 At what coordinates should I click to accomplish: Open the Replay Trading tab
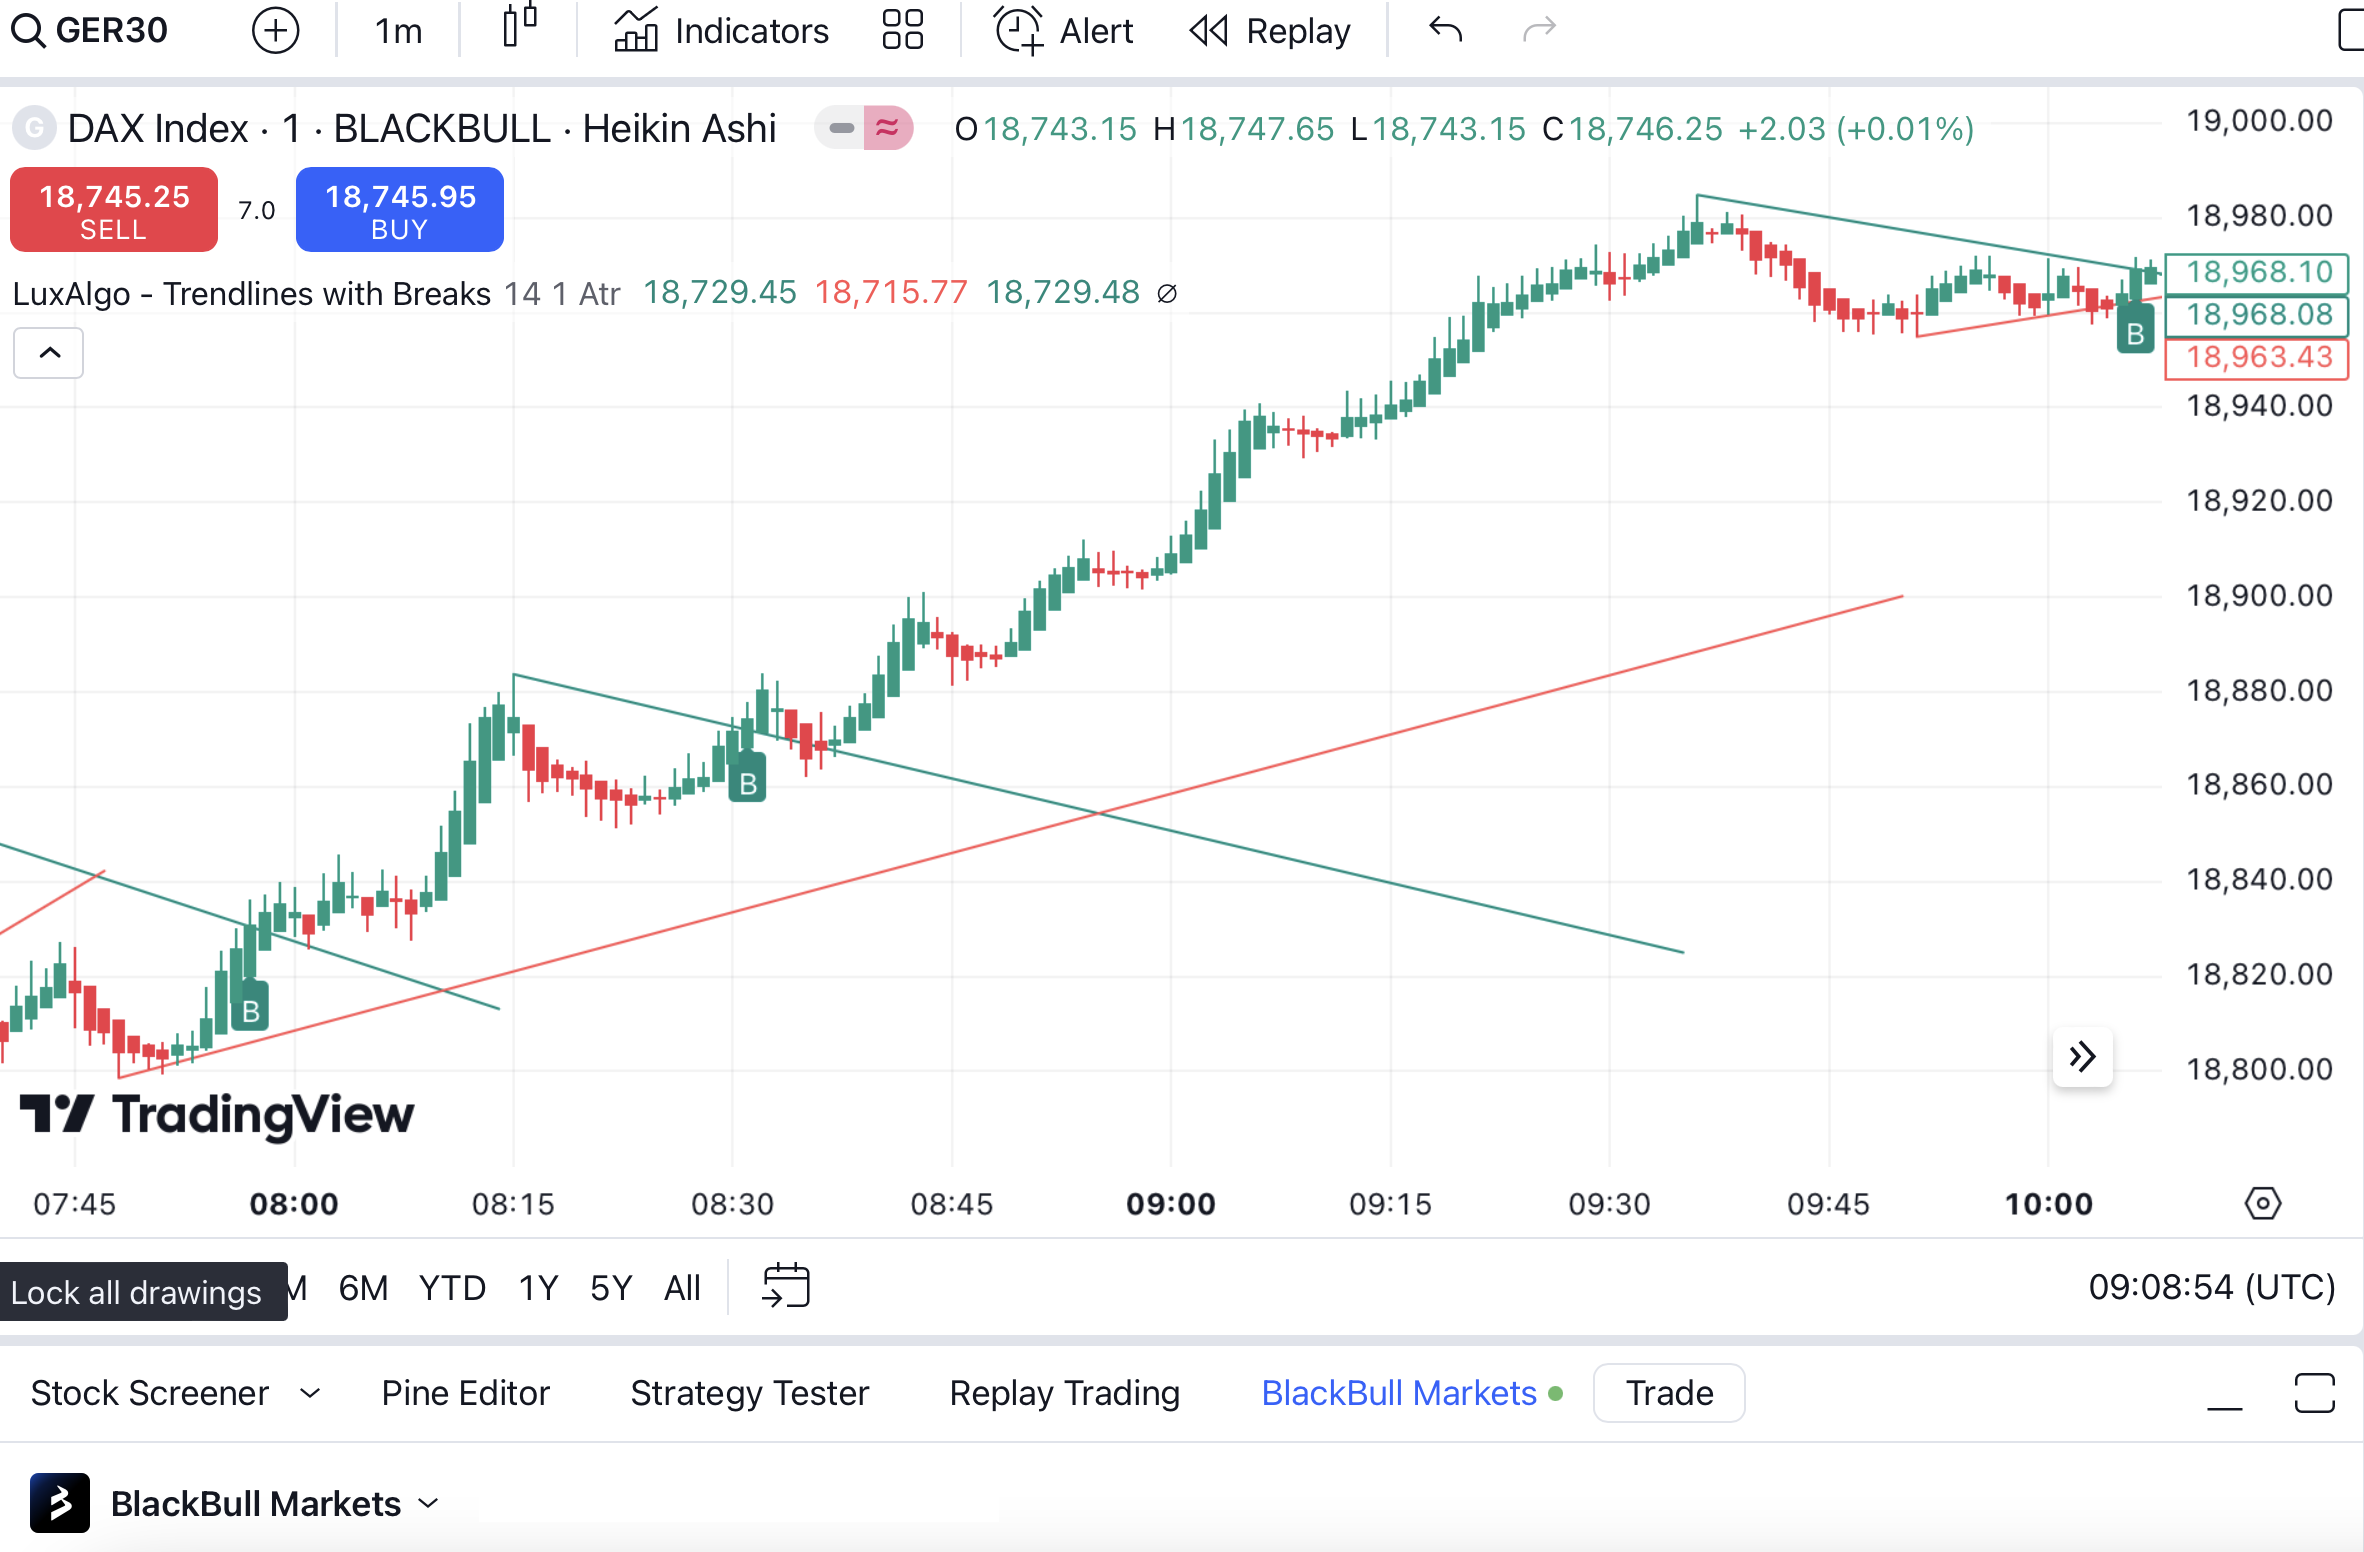click(1065, 1393)
